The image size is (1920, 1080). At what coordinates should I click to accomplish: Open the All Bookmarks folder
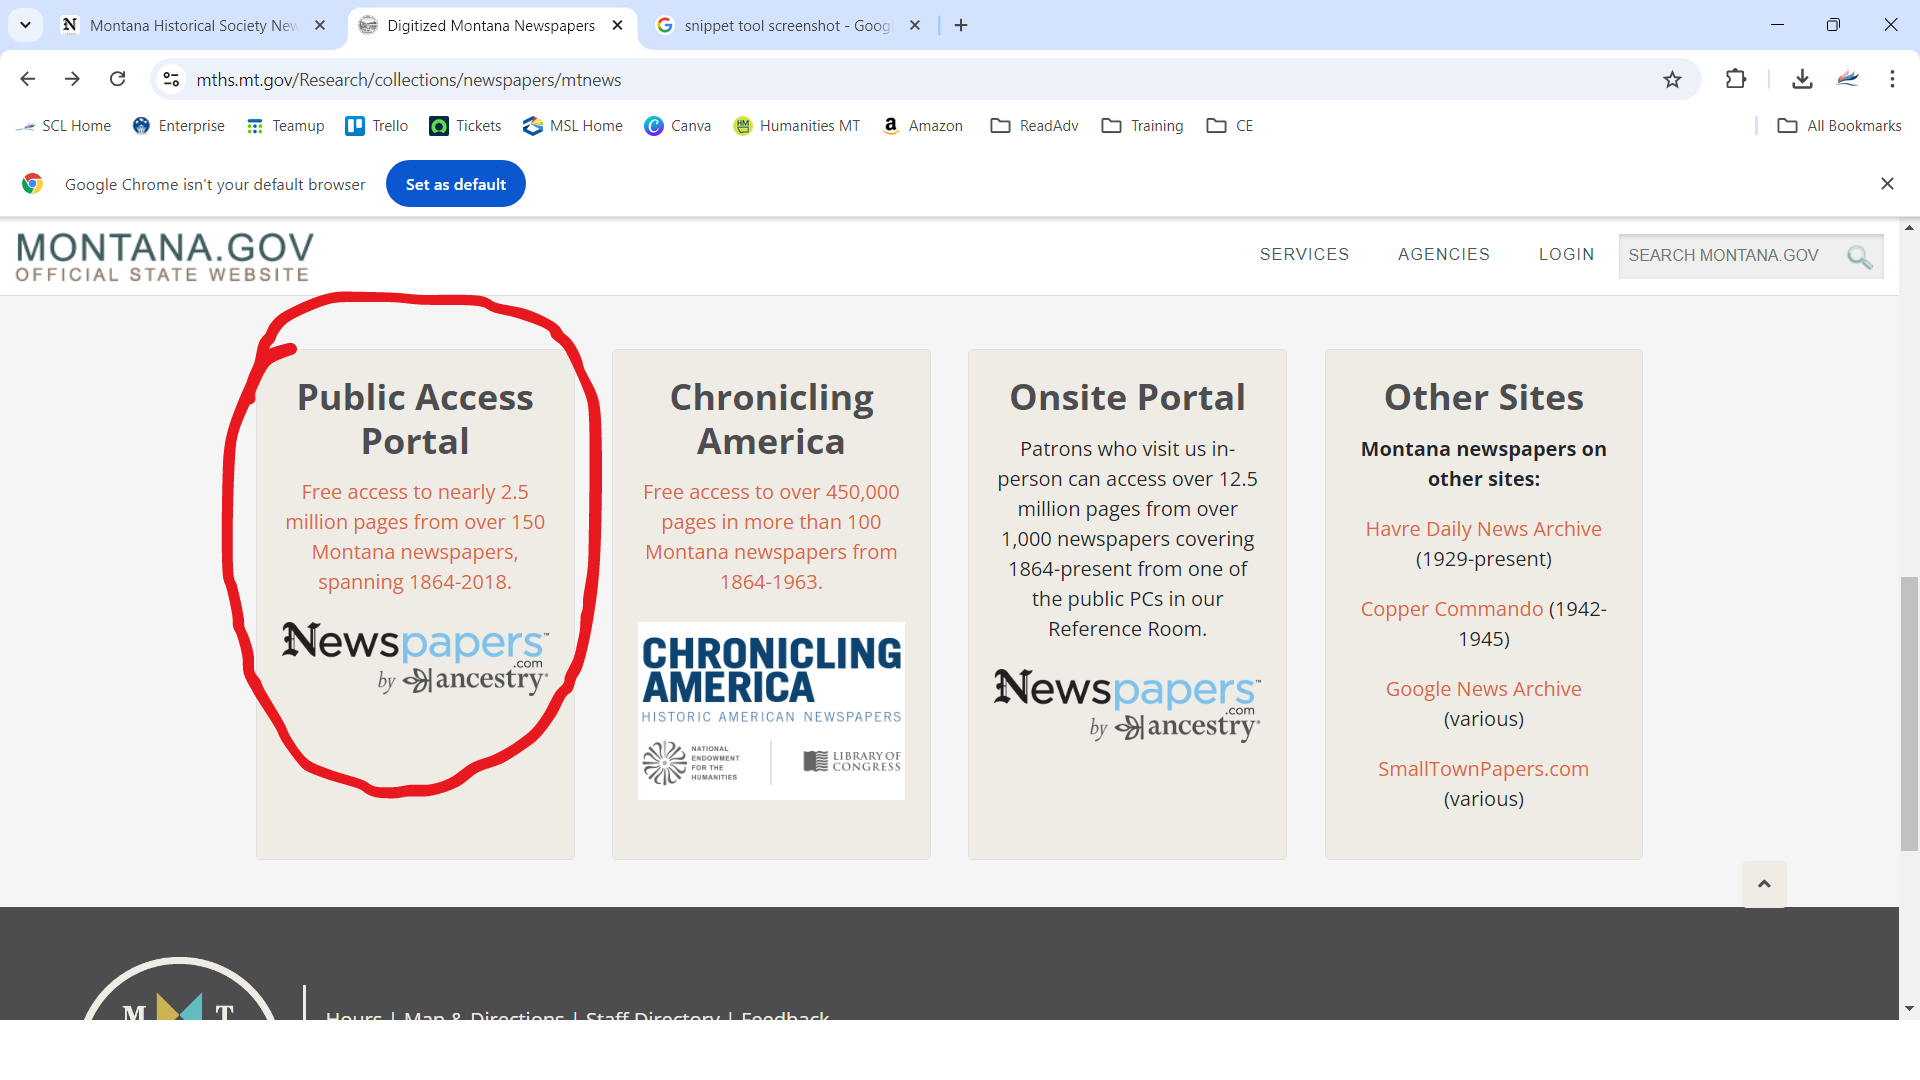(x=1840, y=126)
